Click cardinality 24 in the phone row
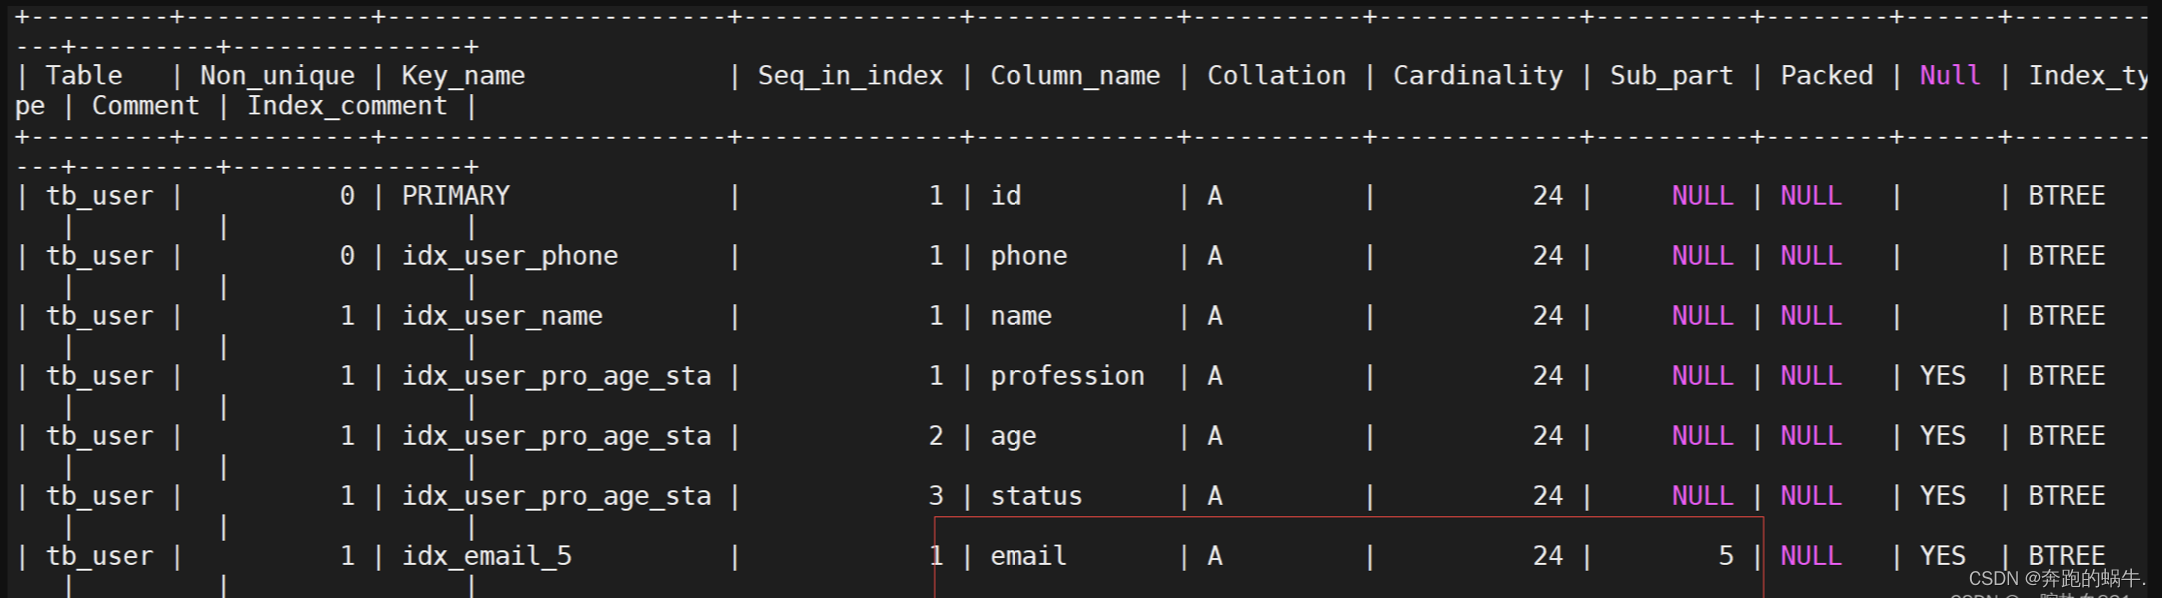The width and height of the screenshot is (2162, 598). pos(1548,256)
